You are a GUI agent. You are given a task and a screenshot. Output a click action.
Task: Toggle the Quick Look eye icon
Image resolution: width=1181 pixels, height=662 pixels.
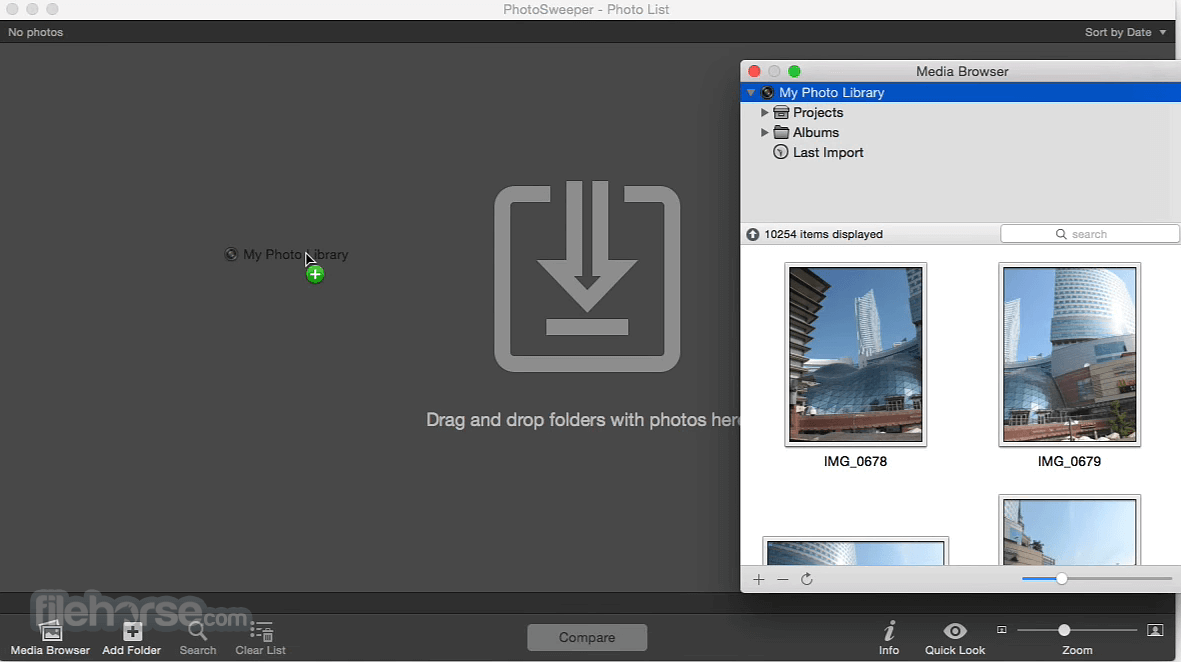(954, 631)
